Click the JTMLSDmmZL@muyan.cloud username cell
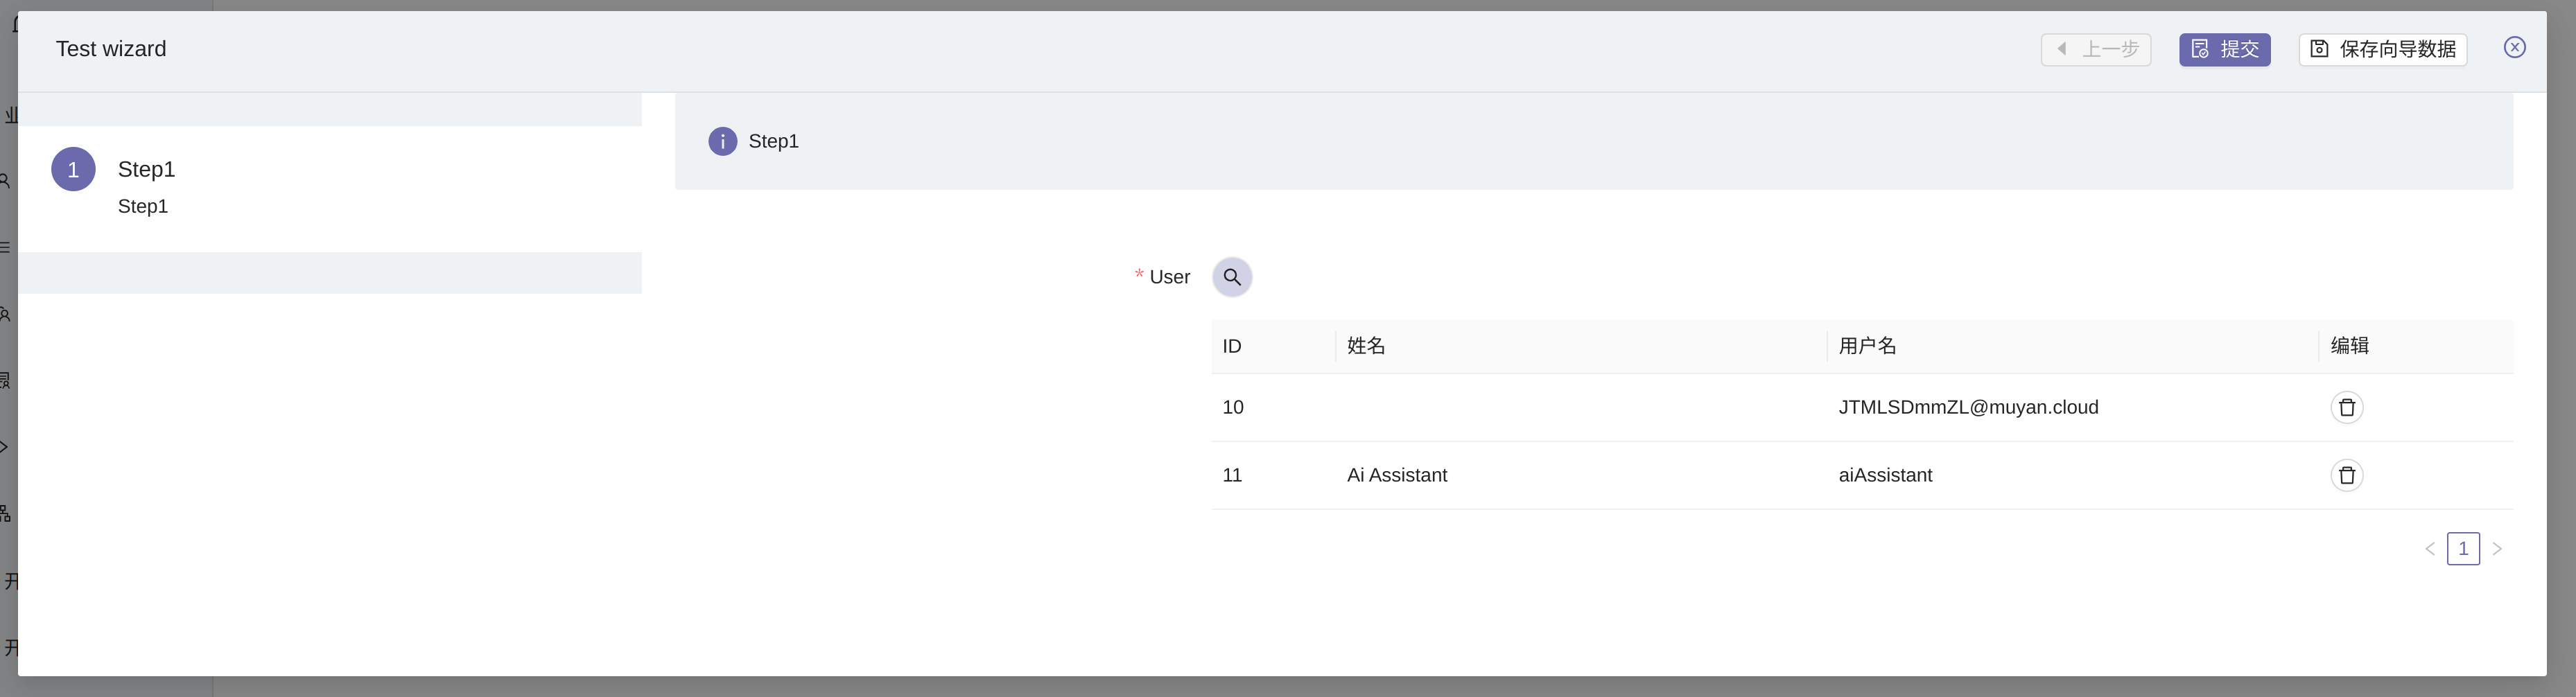2576x697 pixels. click(1967, 407)
